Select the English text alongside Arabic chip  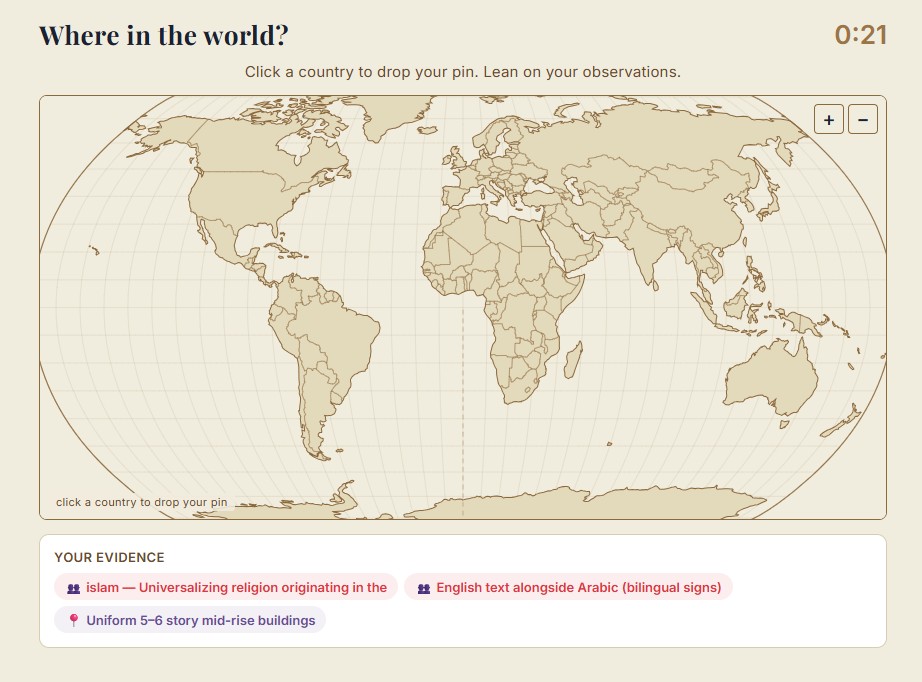tap(568, 587)
